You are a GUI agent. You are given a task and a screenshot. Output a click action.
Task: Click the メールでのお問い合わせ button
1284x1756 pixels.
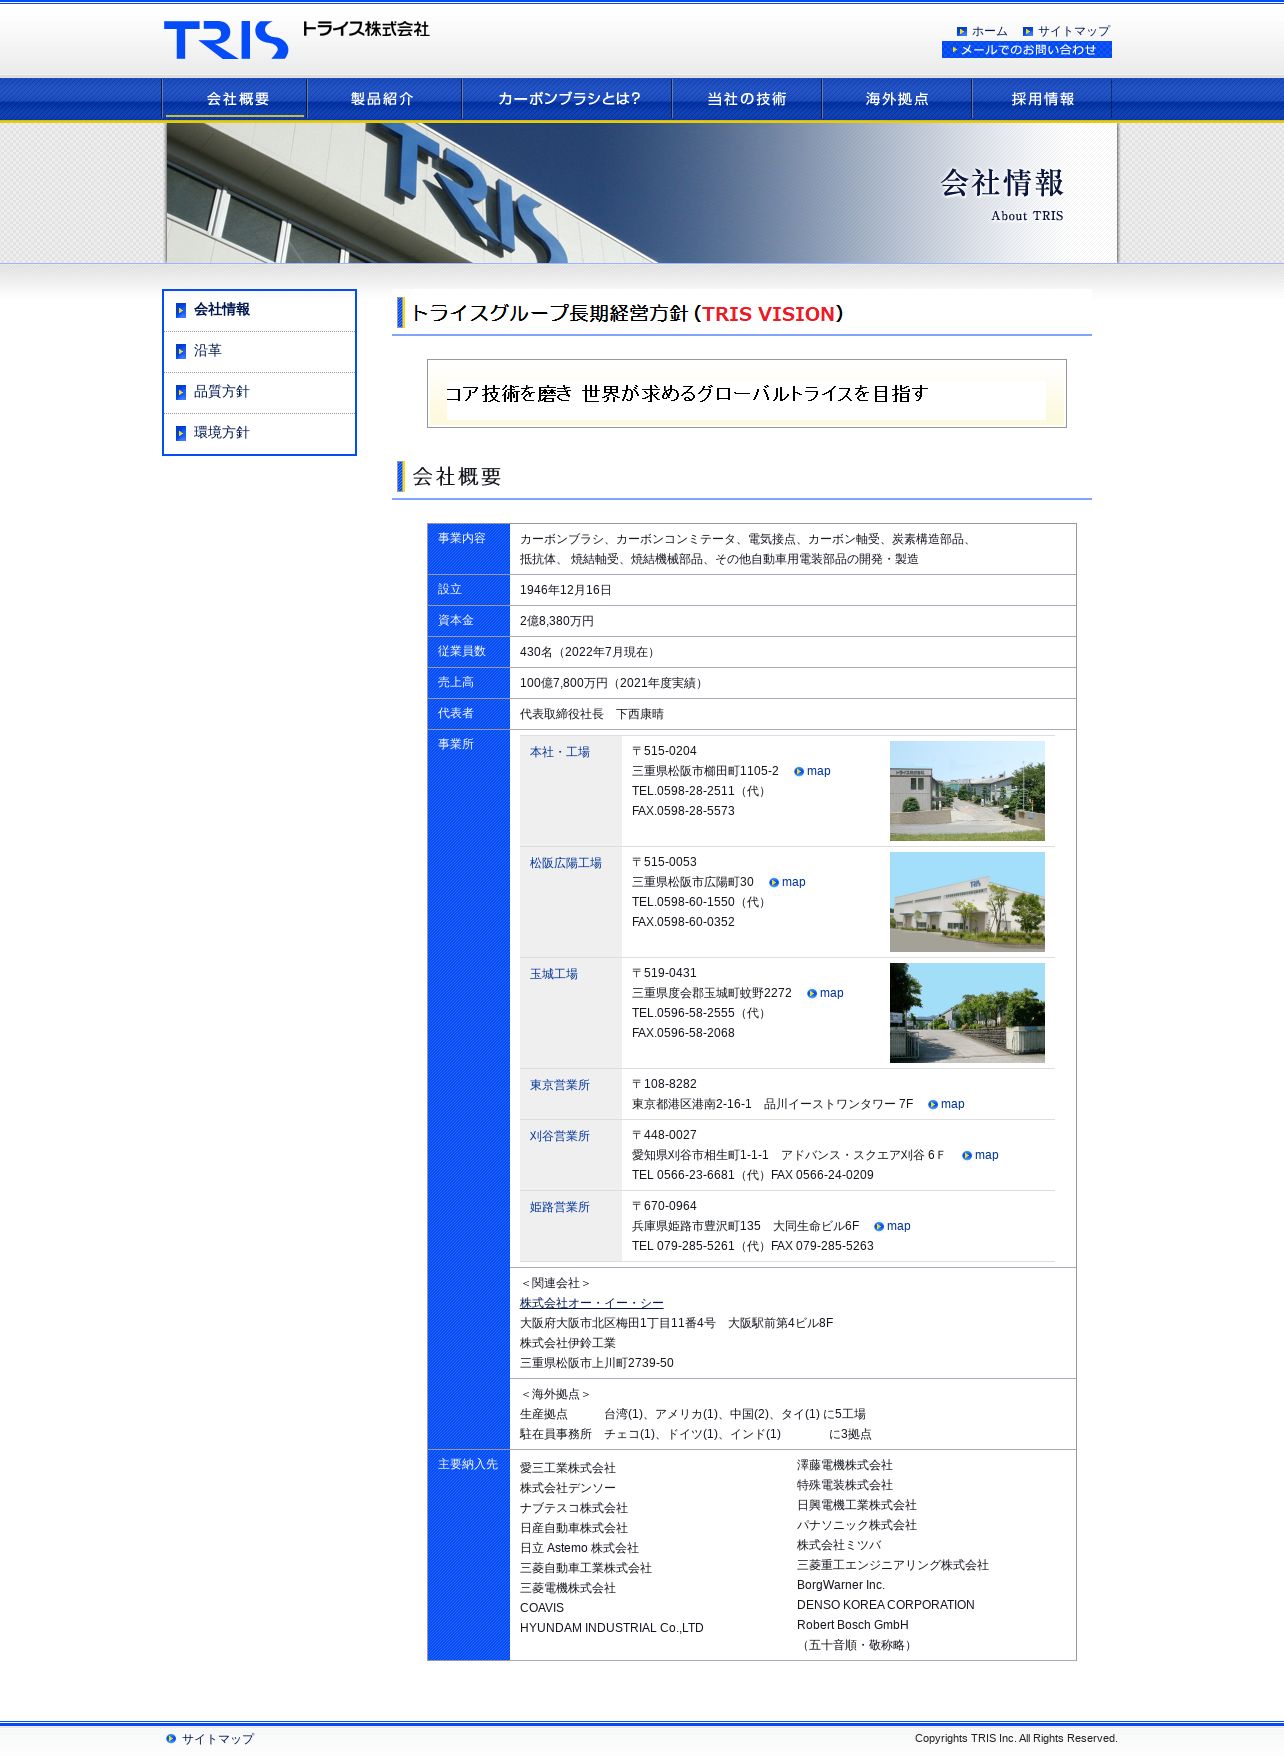click(x=1027, y=50)
